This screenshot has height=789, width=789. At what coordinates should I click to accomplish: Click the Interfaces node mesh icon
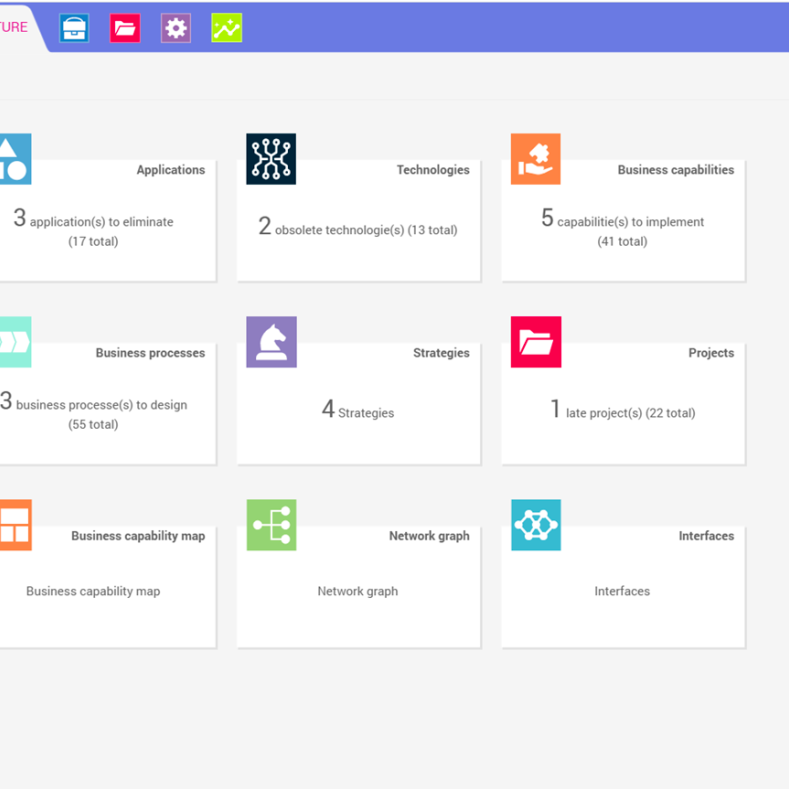[535, 525]
